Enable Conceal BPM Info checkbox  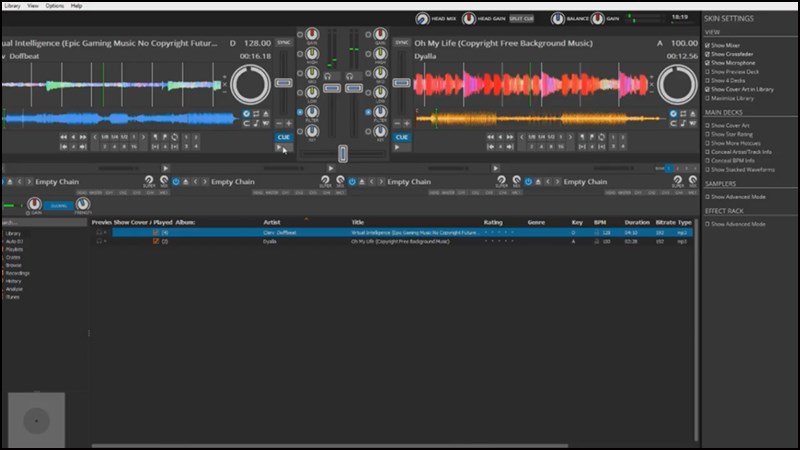pos(708,161)
